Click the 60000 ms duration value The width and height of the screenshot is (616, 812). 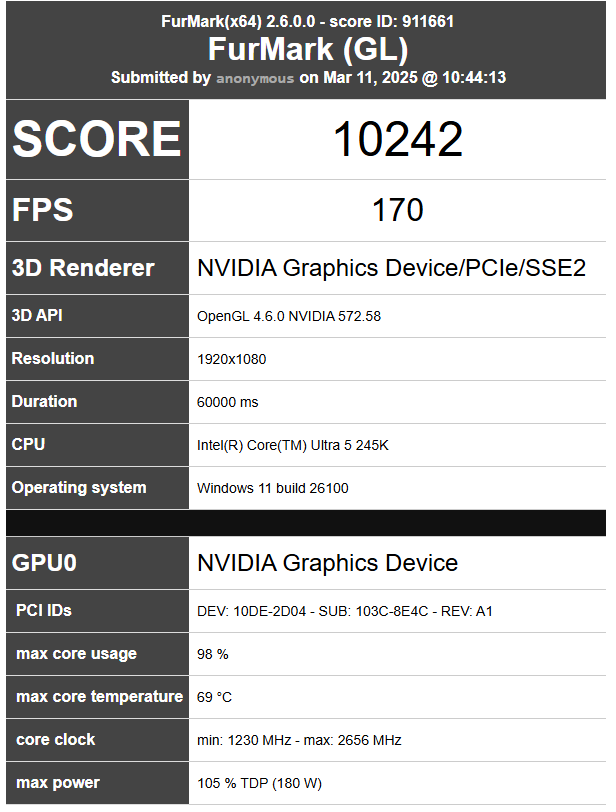pyautogui.click(x=228, y=402)
